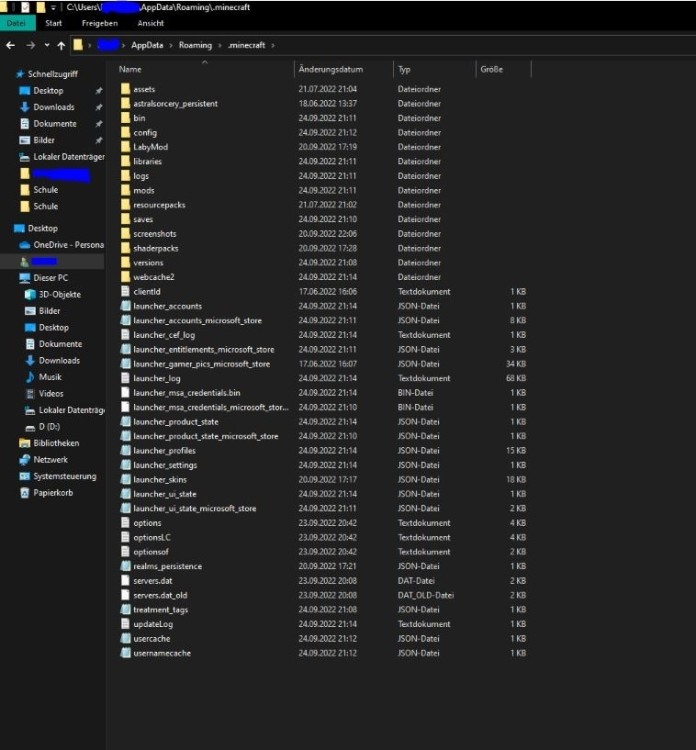The width and height of the screenshot is (696, 750).
Task: Select file launcher_gamer_pics_microsoft_store
Action: [x=201, y=364]
